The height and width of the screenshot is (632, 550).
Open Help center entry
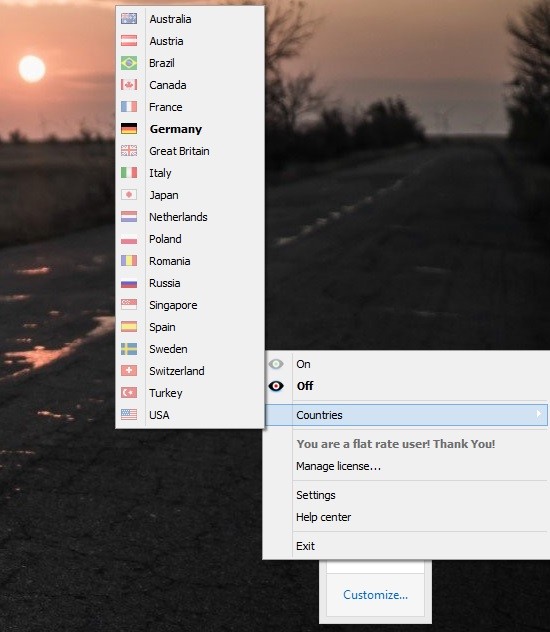coord(324,517)
